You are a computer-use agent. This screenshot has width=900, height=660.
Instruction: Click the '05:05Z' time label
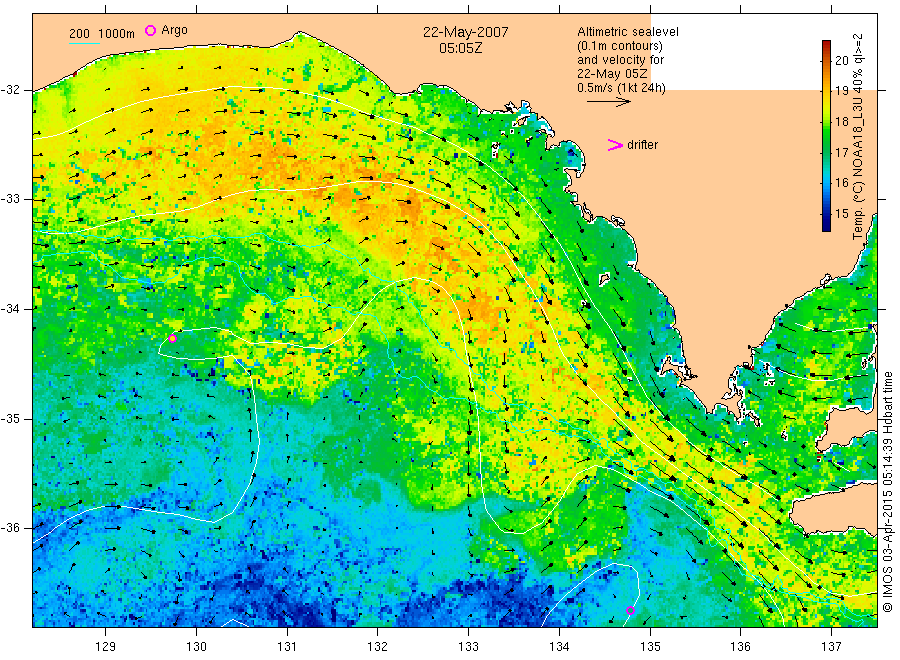click(460, 48)
